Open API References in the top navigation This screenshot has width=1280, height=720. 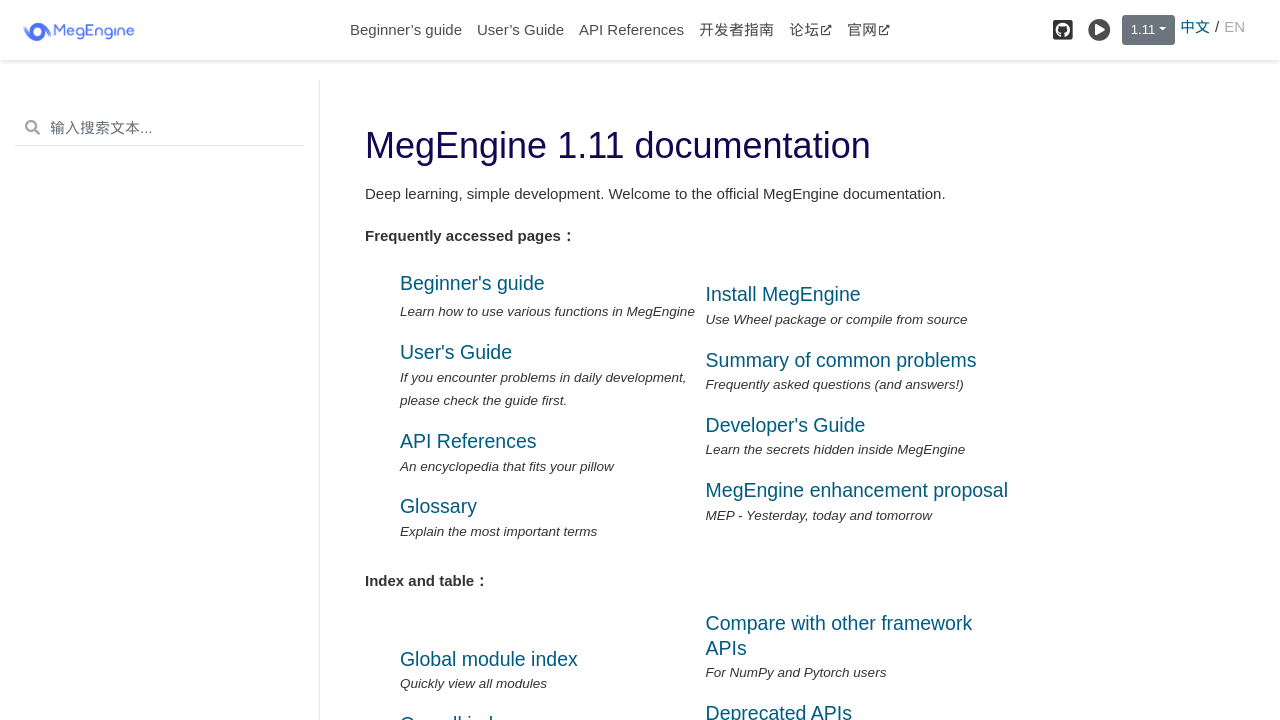click(x=631, y=30)
